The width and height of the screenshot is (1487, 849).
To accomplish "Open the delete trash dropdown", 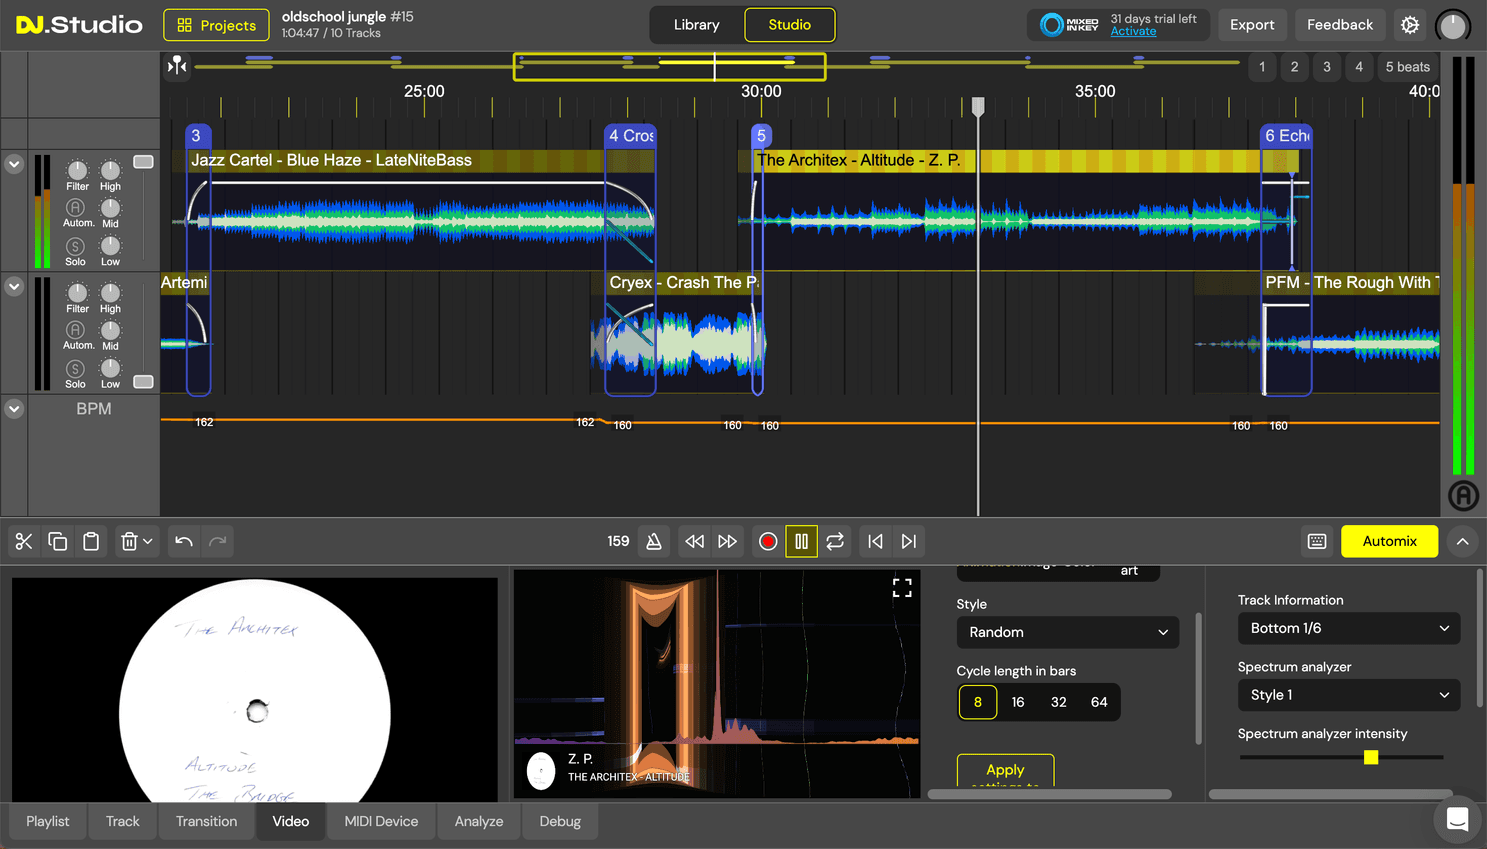I will (x=137, y=541).
